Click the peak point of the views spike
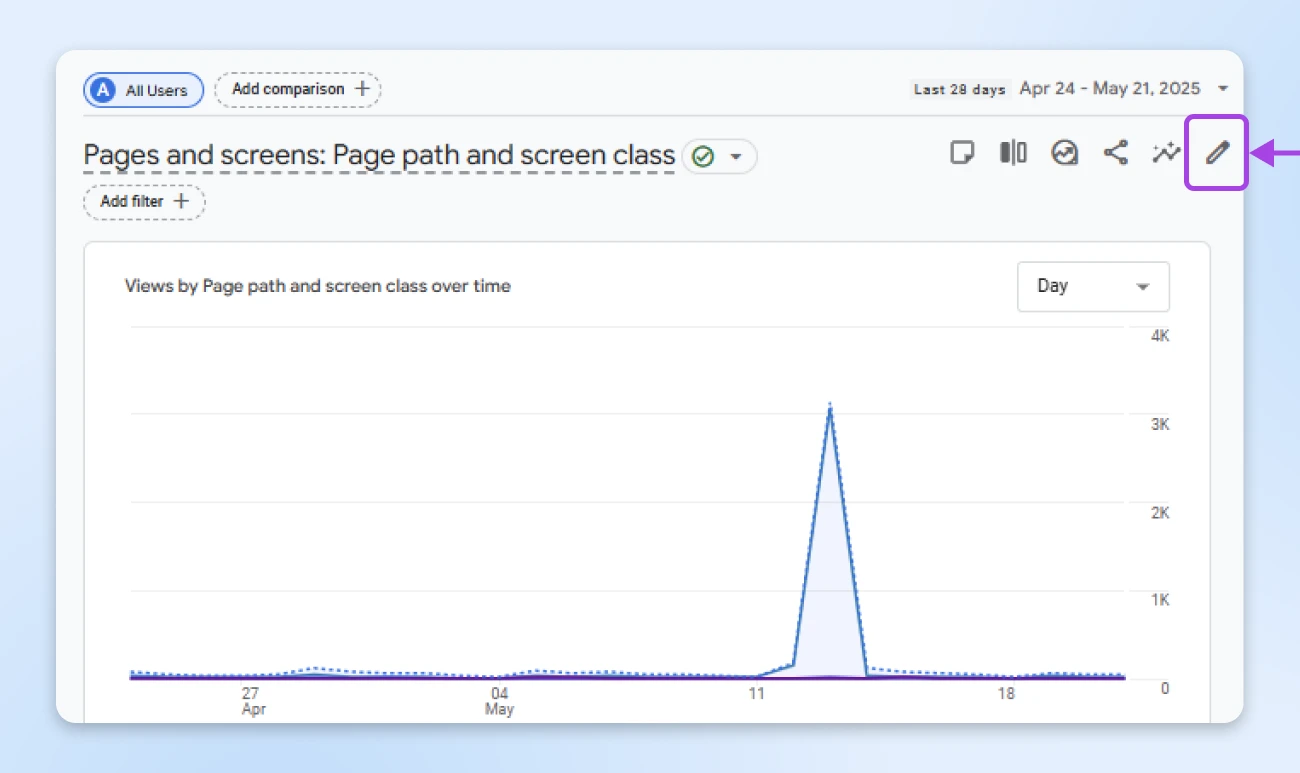This screenshot has width=1300, height=773. 830,406
